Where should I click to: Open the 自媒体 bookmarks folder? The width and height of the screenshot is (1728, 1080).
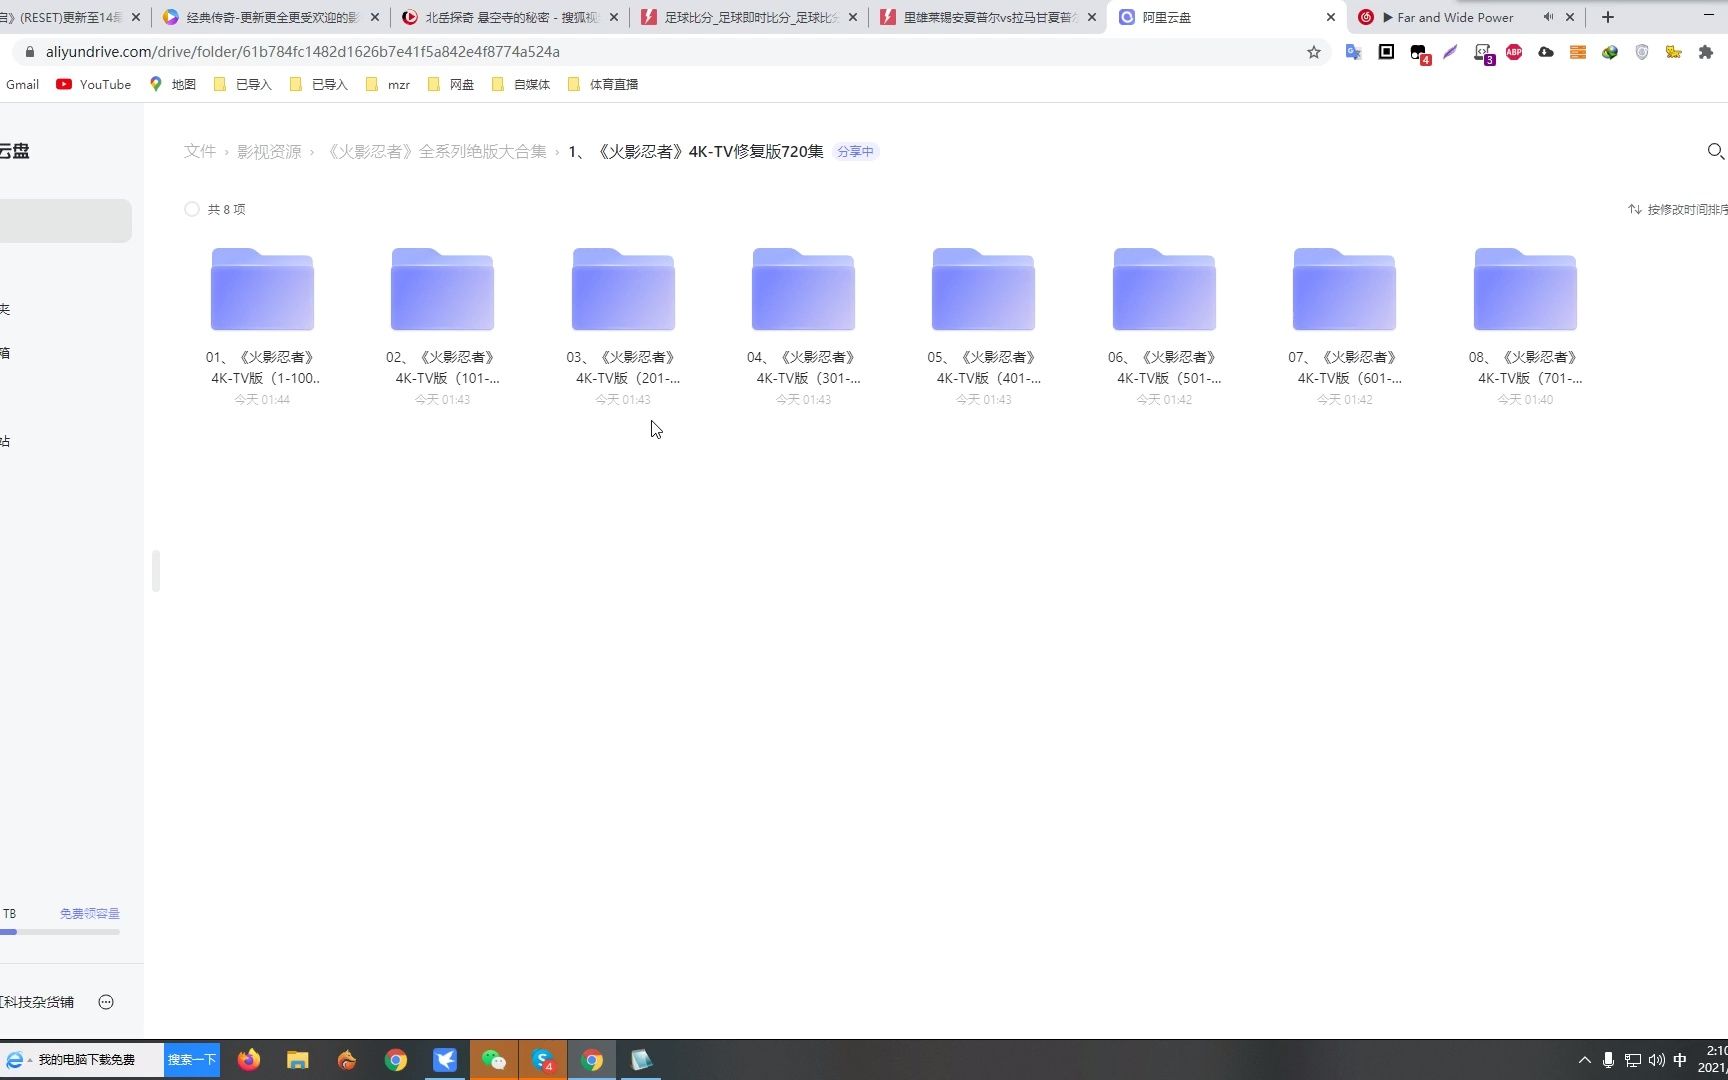521,84
